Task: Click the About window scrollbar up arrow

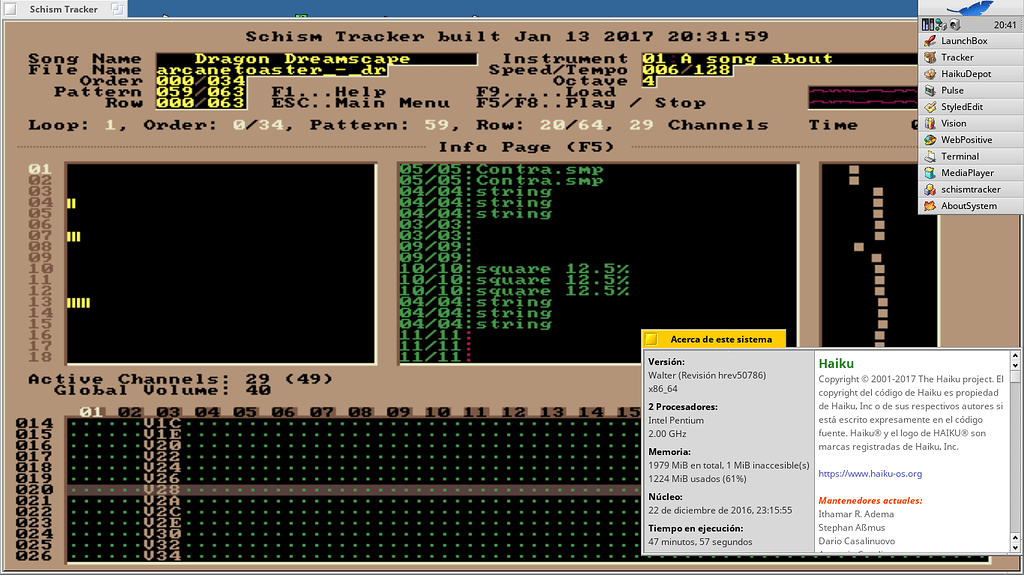Action: click(x=1015, y=356)
